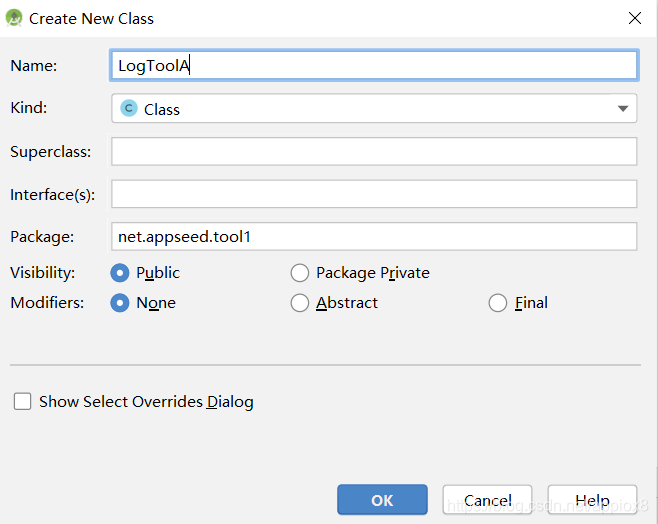Close the Create New Class dialog

(x=634, y=18)
